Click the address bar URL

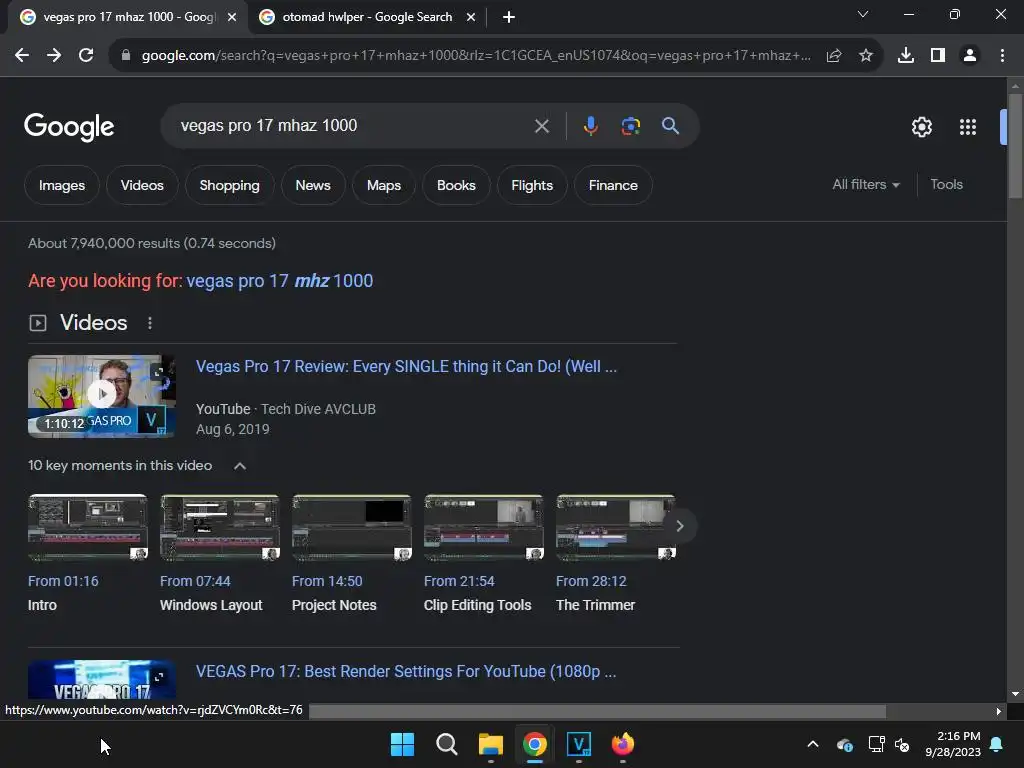pyautogui.click(x=476, y=56)
